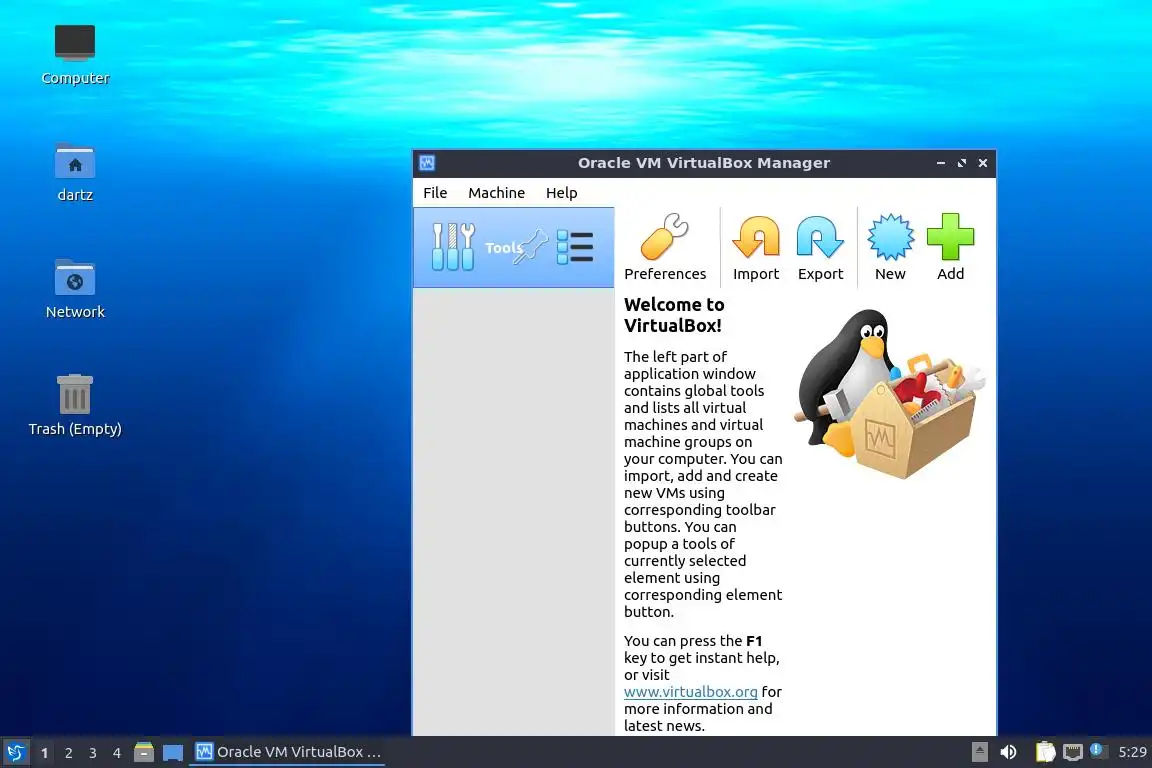
Task: Open the volume control in tray
Action: [x=1008, y=752]
